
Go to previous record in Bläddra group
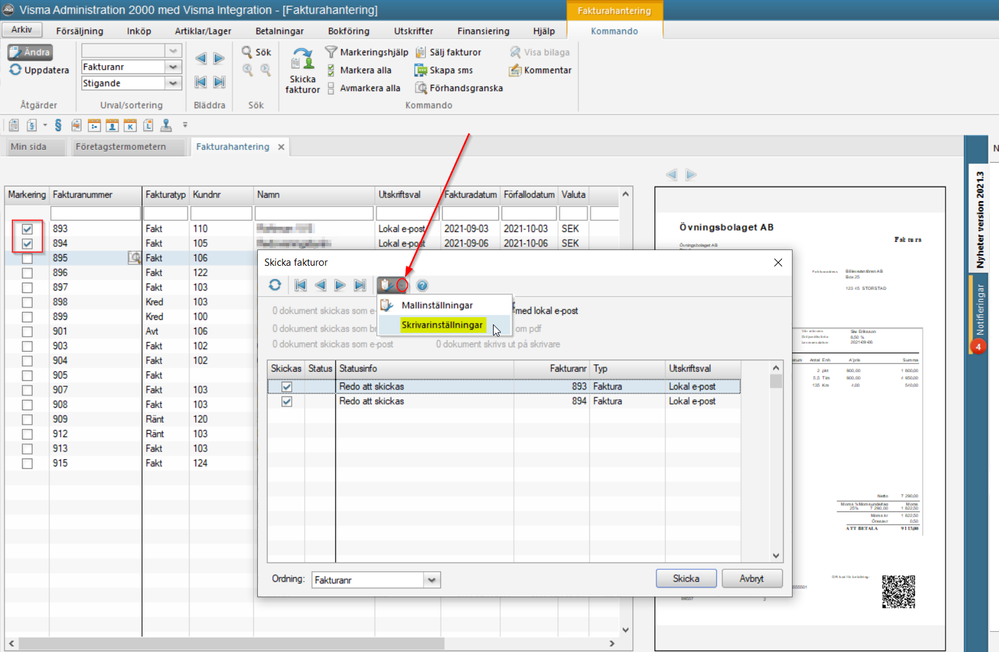point(201,59)
